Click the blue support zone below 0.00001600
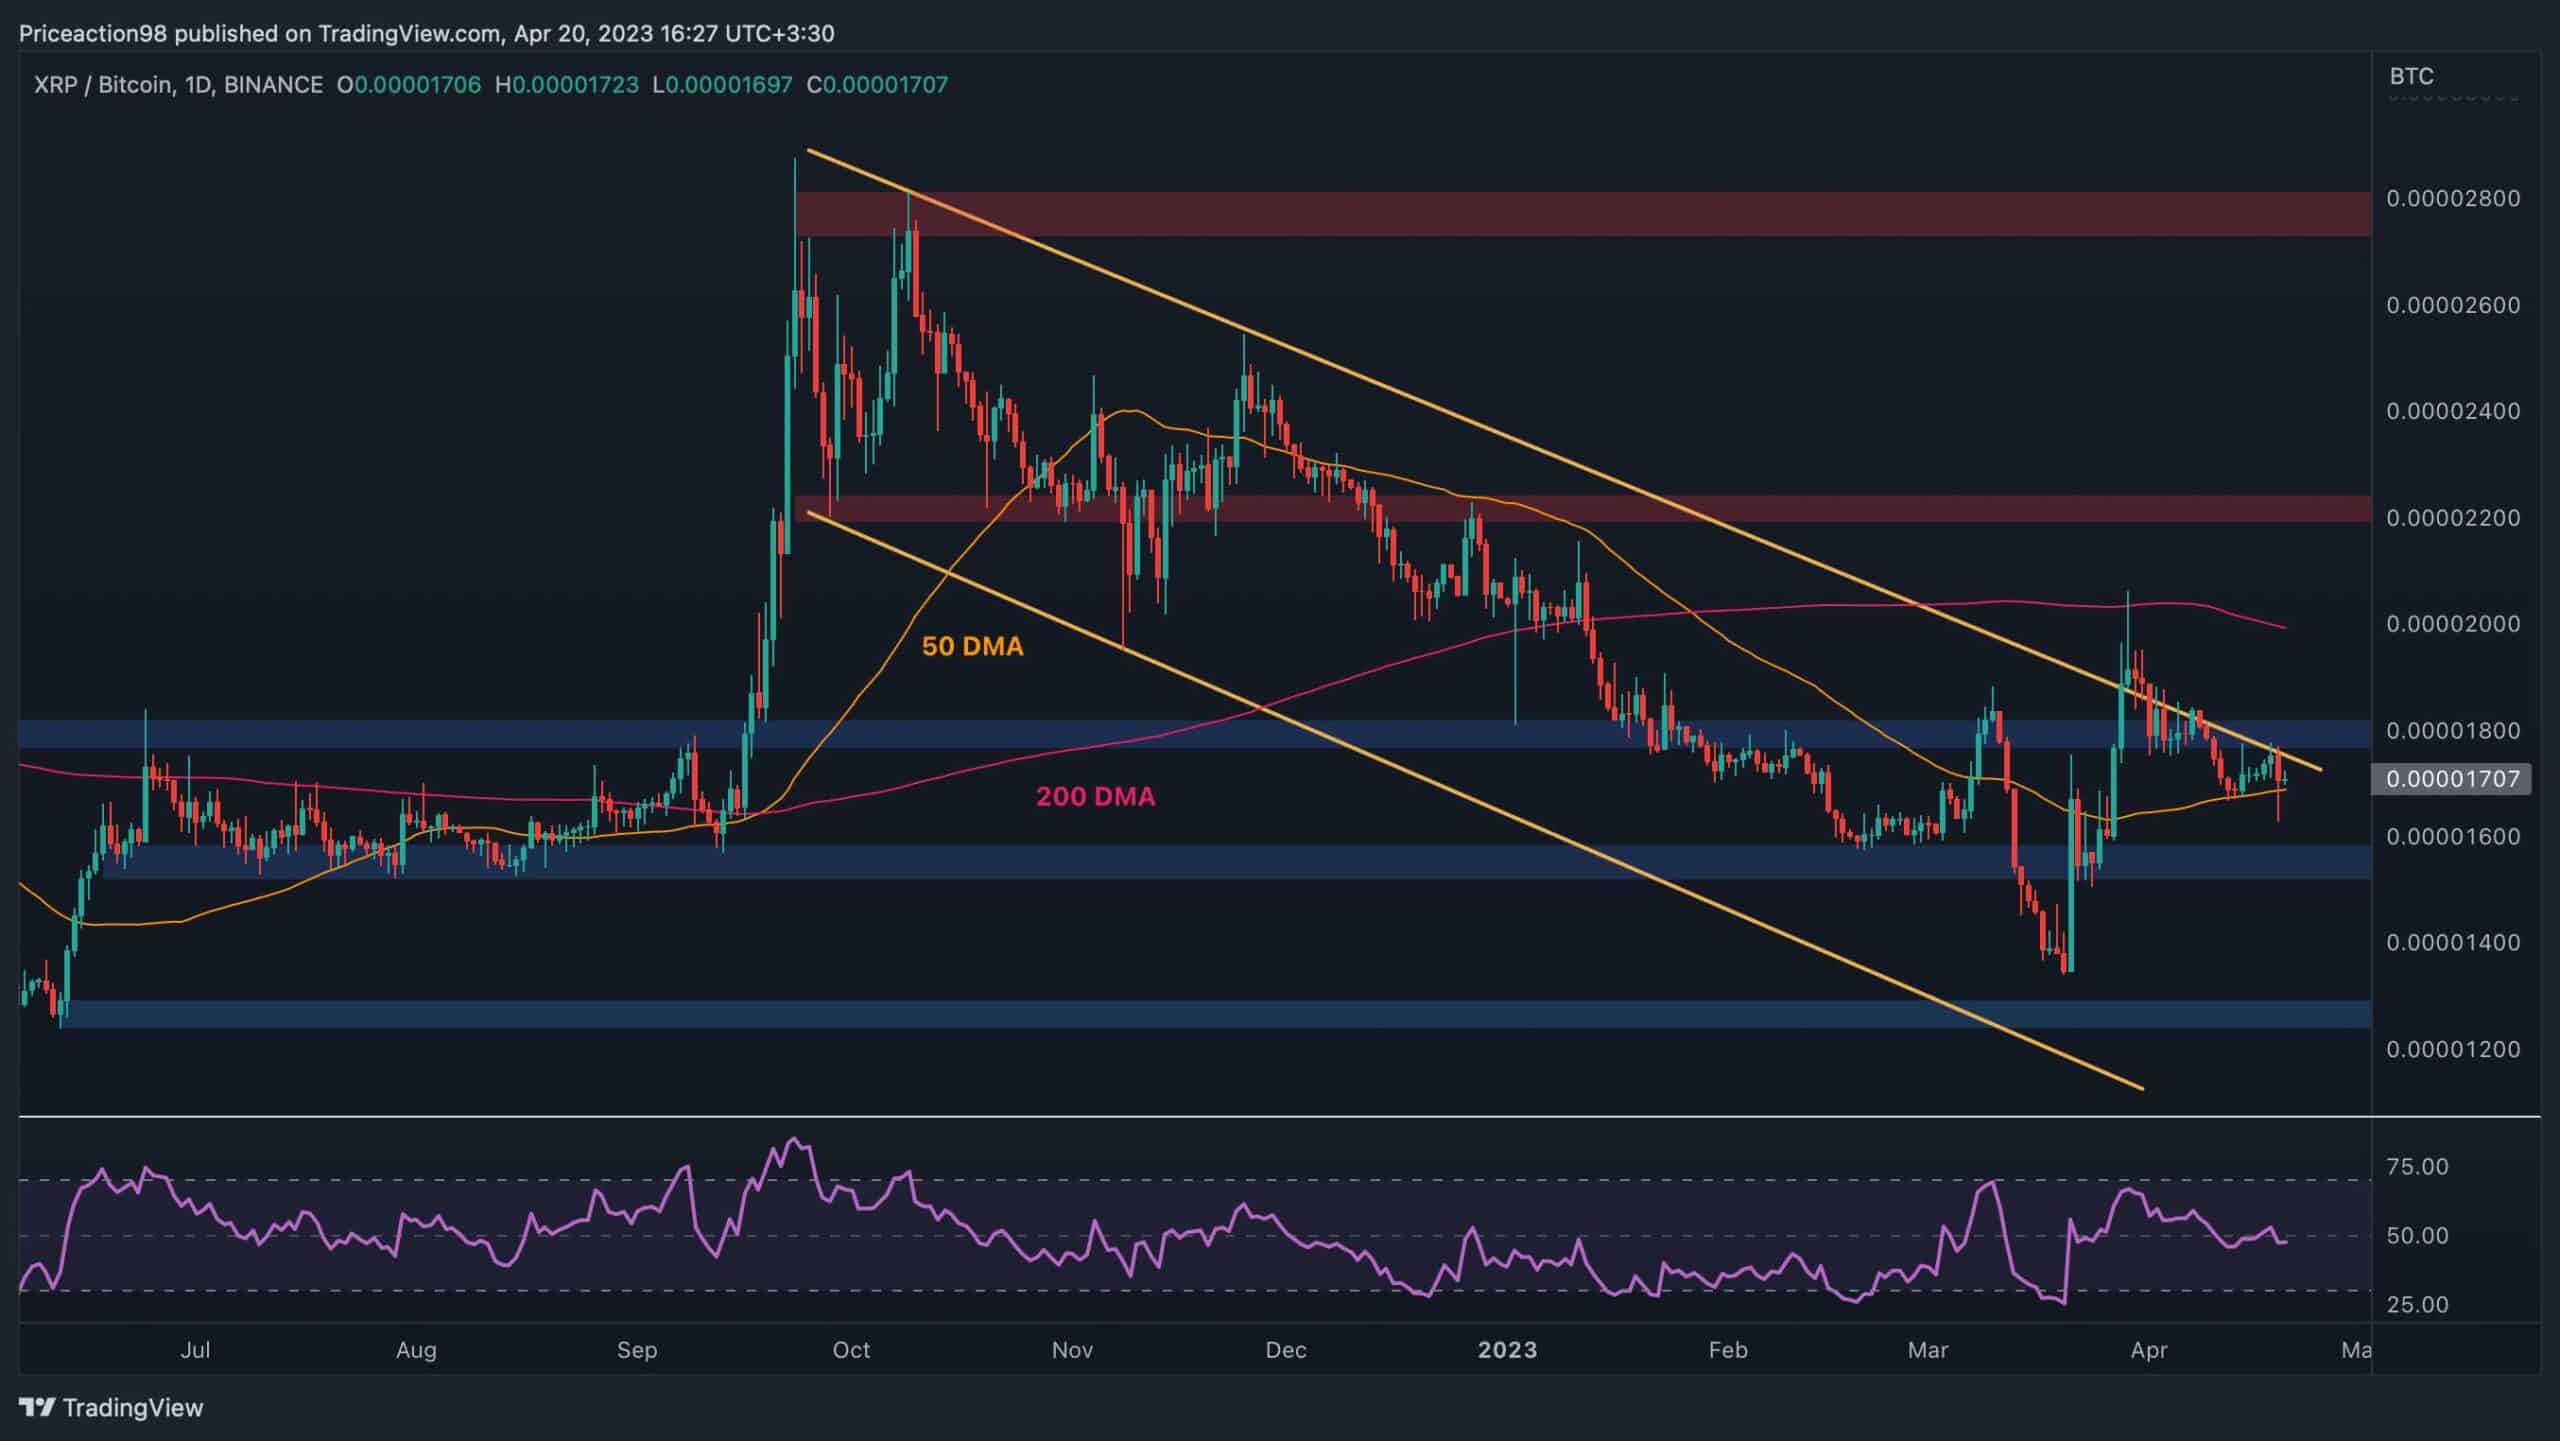This screenshot has width=2560, height=1441. [1237, 862]
